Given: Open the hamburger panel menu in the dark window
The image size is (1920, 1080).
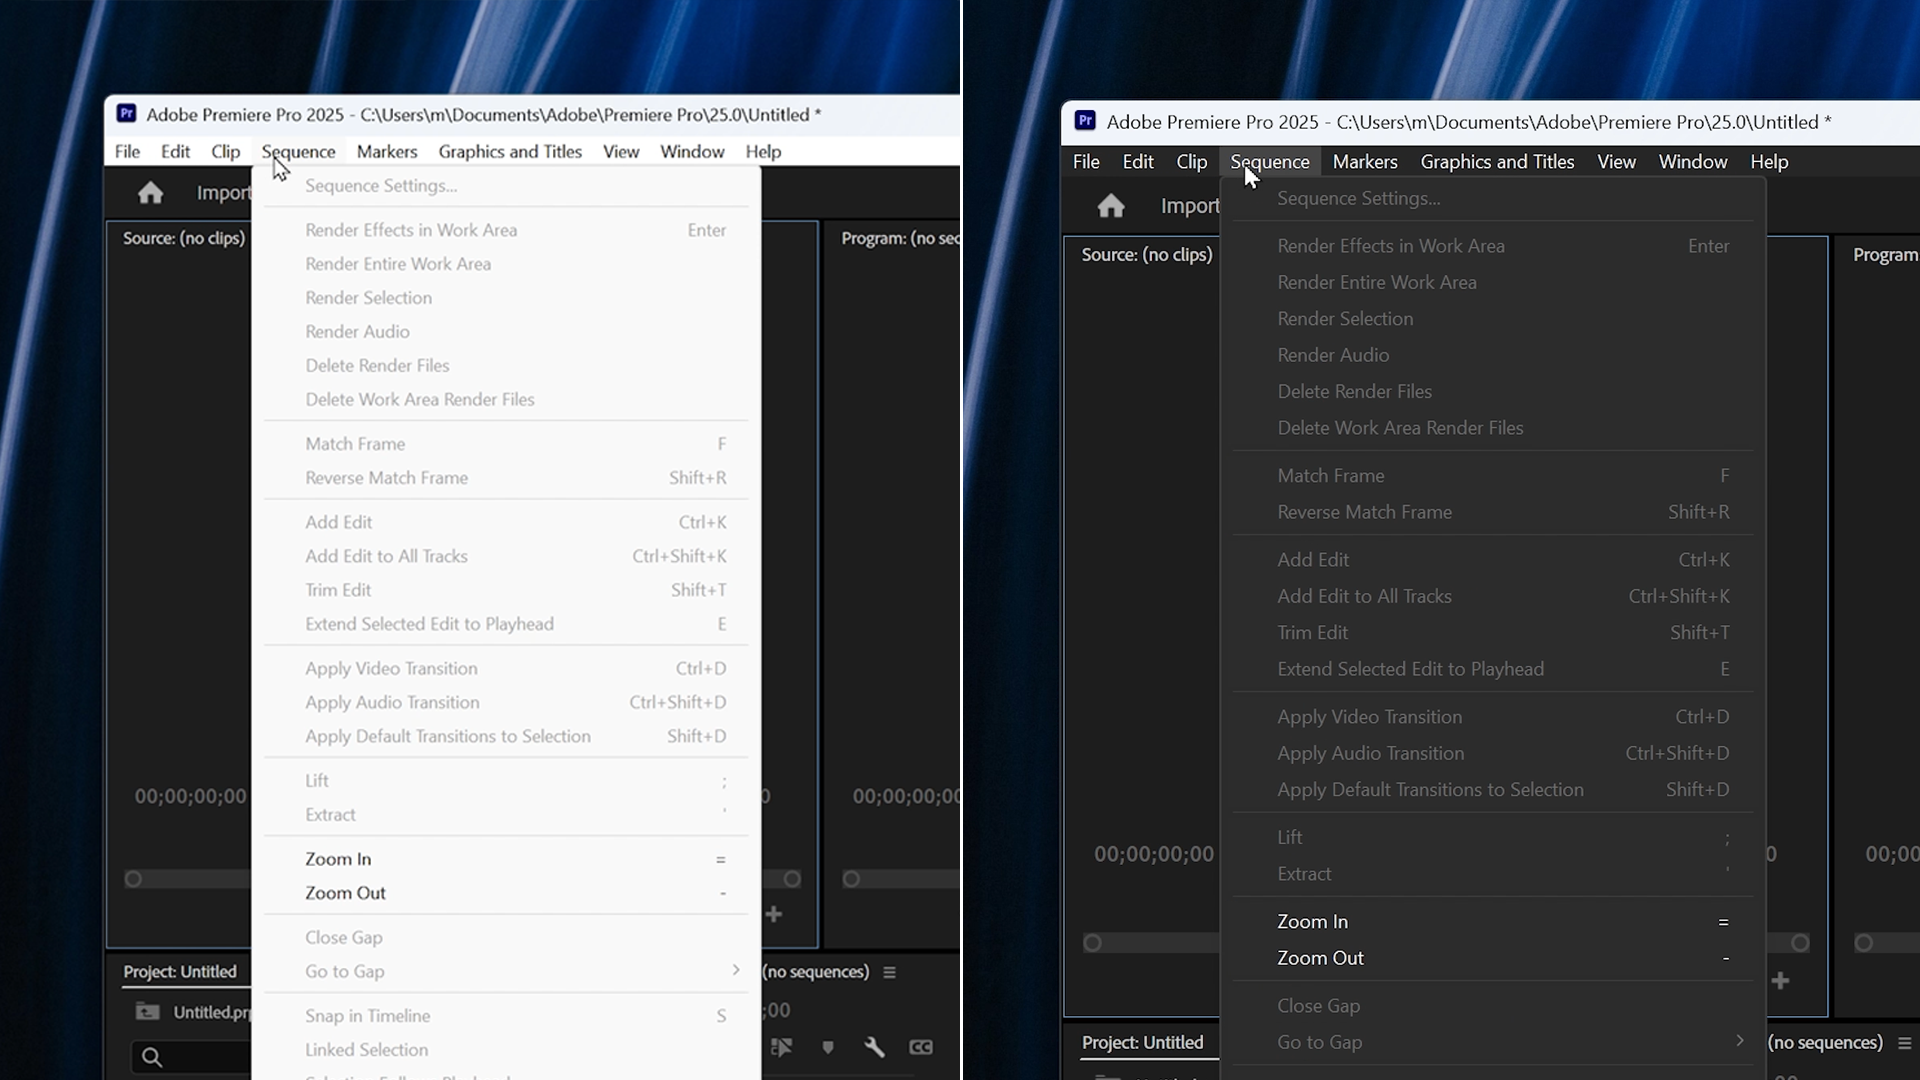Looking at the screenshot, I should [1904, 1043].
